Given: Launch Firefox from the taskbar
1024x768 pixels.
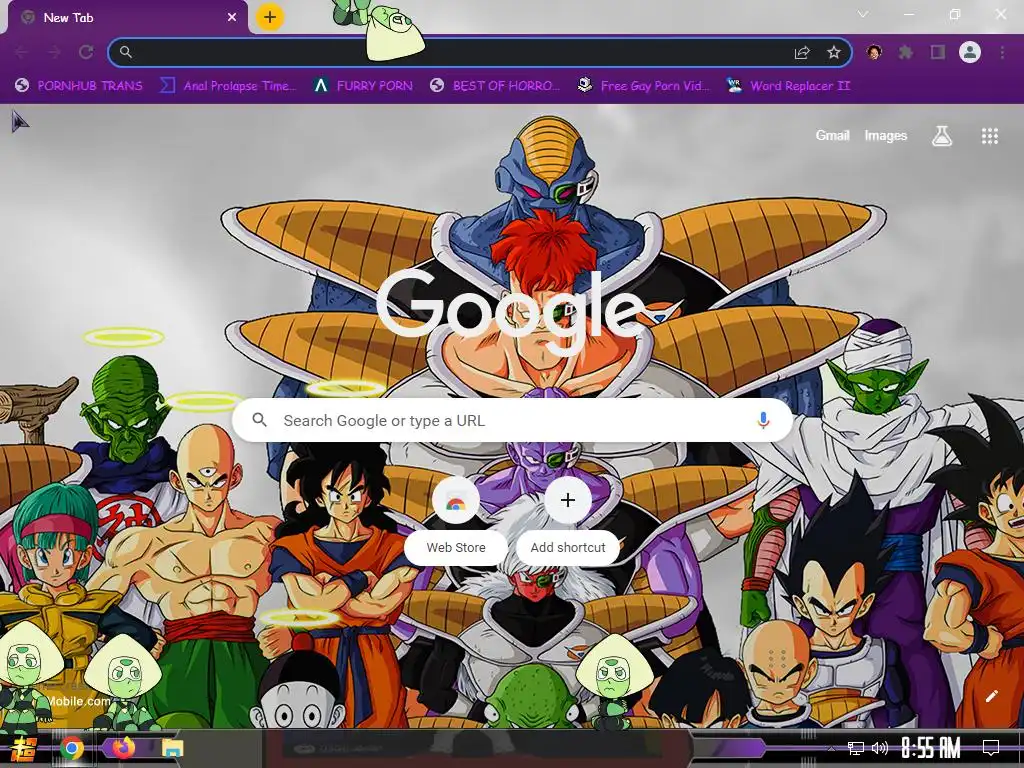Looking at the screenshot, I should click(x=123, y=747).
